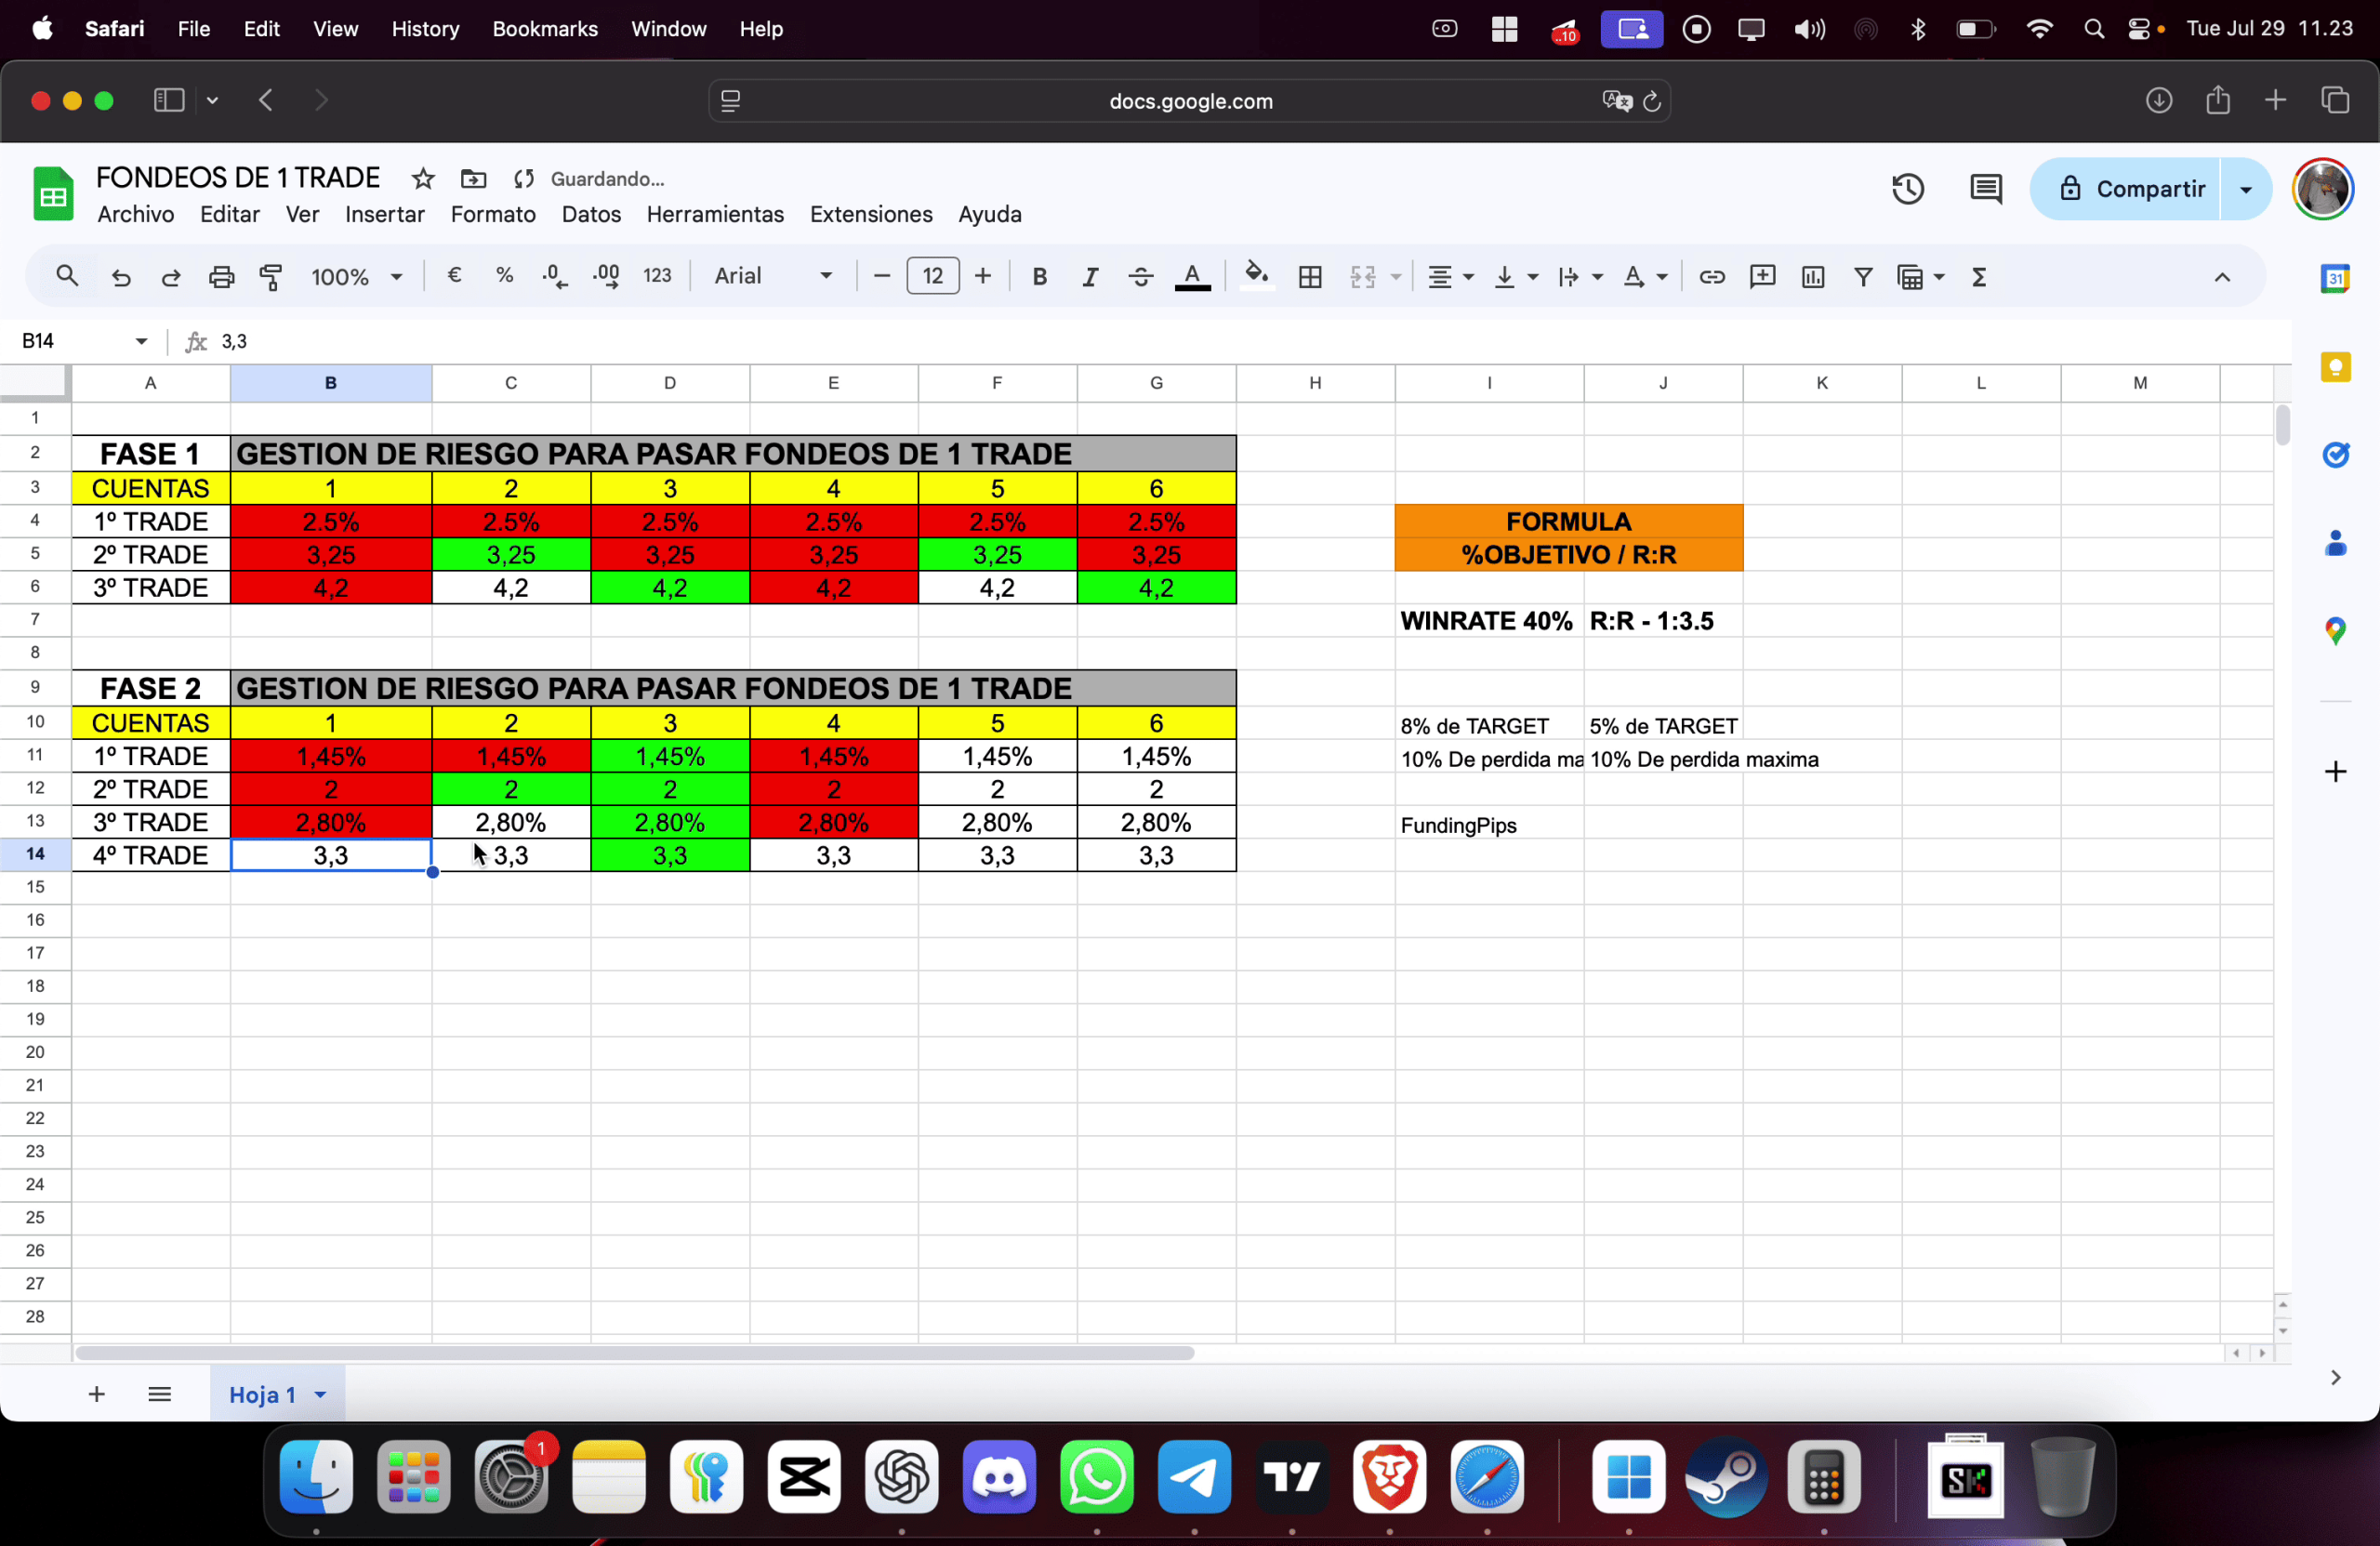Image resolution: width=2380 pixels, height=1546 pixels.
Task: Open the zoom 100% dropdown
Action: (x=356, y=277)
